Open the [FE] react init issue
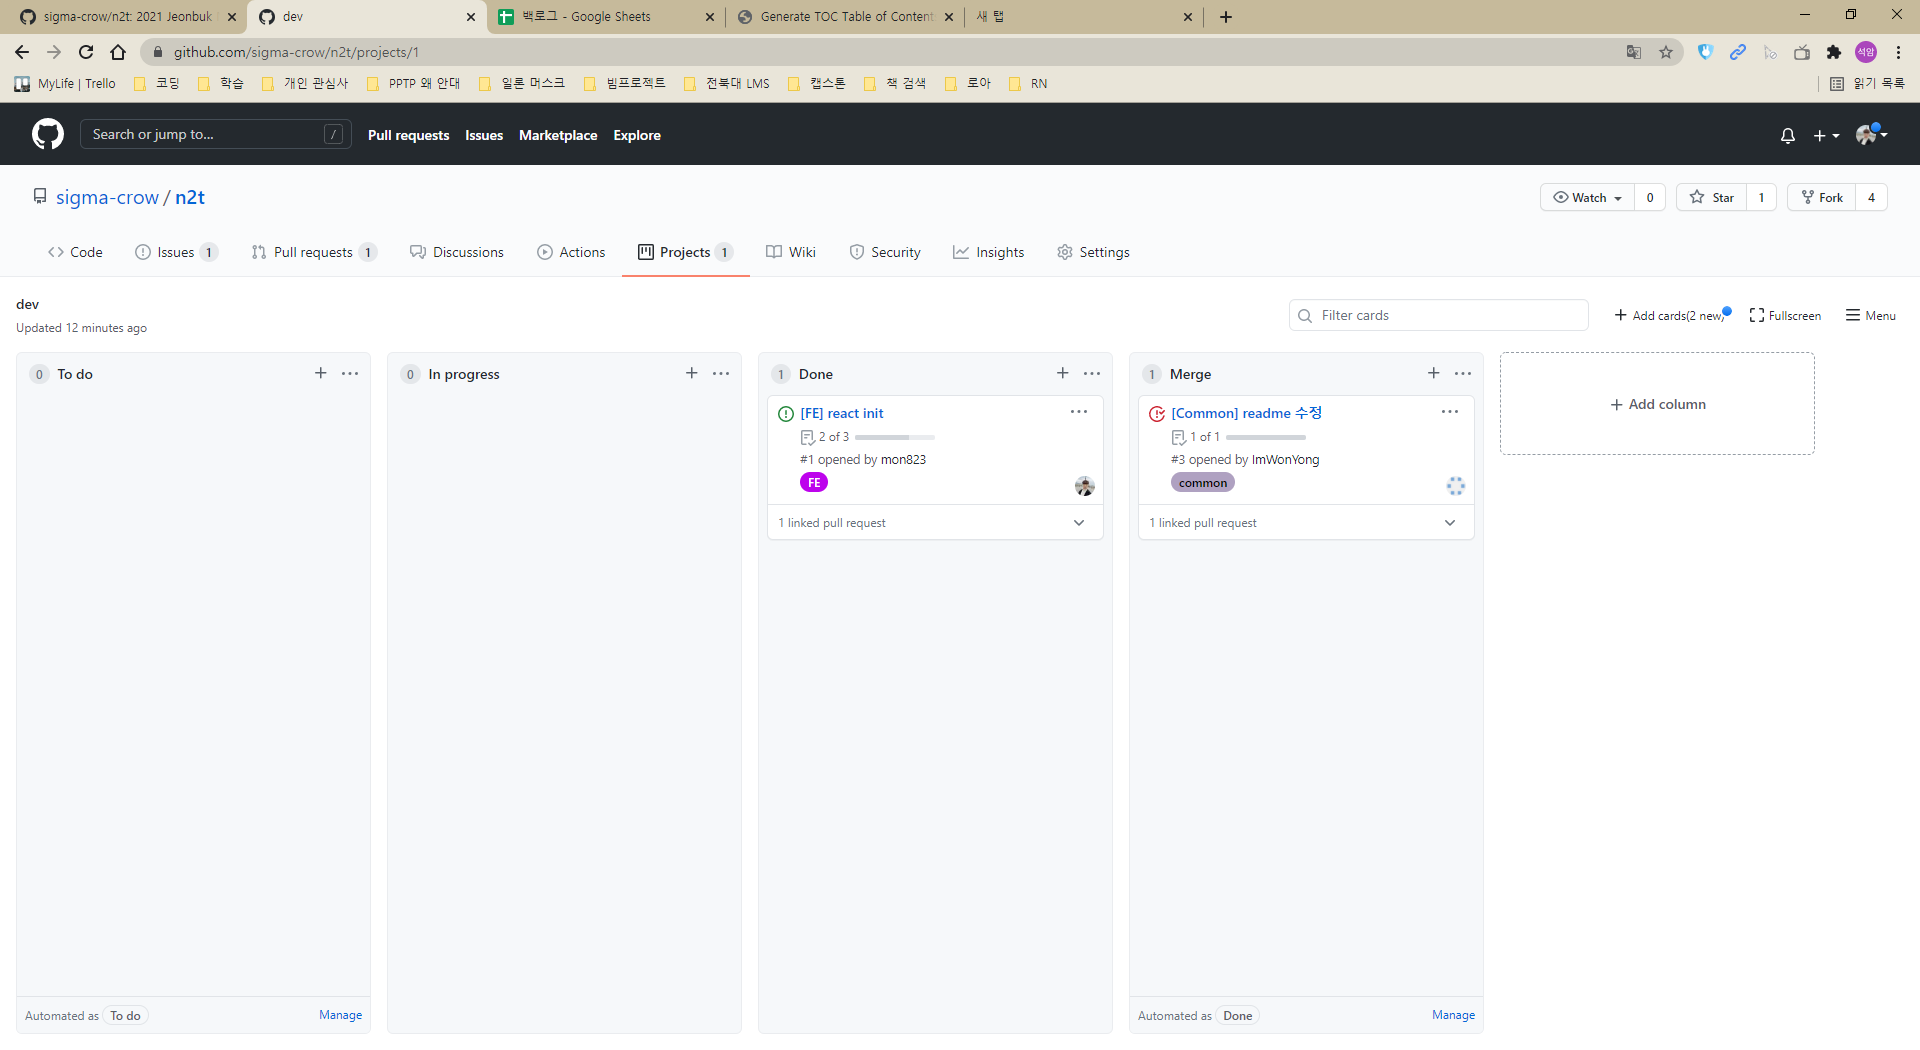The height and width of the screenshot is (1050, 1920). pyautogui.click(x=842, y=413)
